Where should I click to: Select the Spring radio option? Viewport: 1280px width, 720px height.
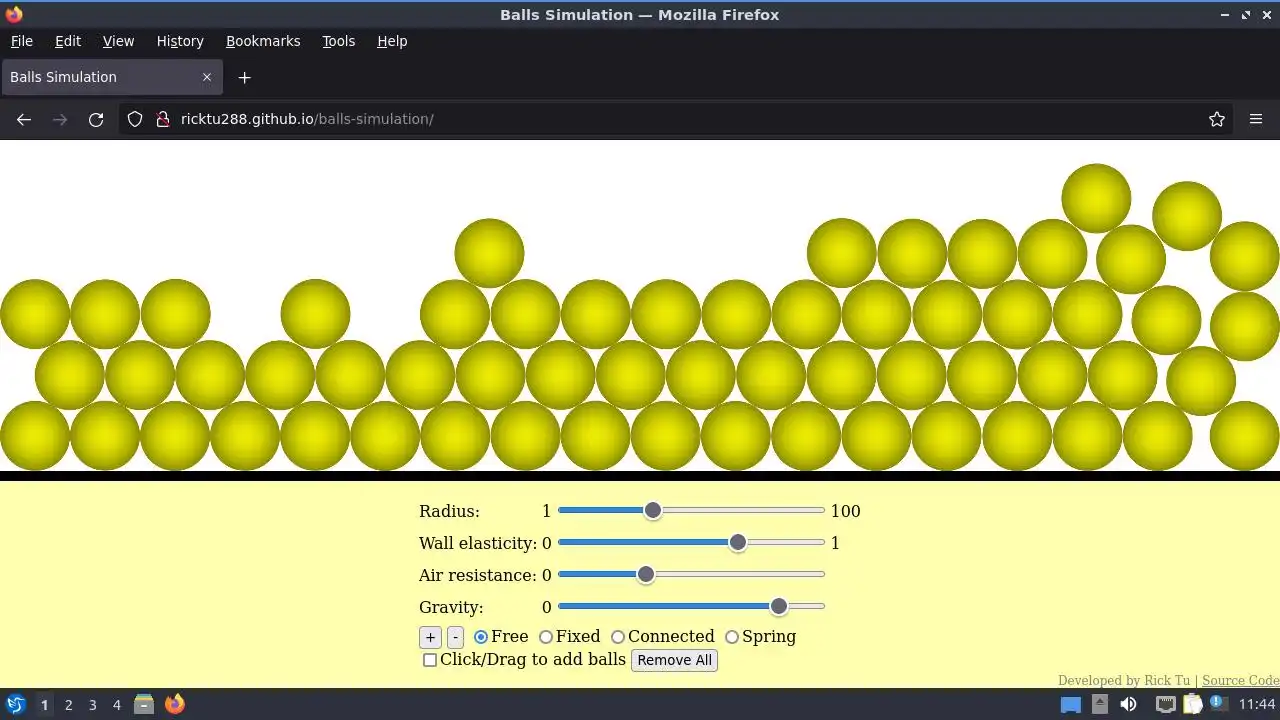pyautogui.click(x=732, y=637)
